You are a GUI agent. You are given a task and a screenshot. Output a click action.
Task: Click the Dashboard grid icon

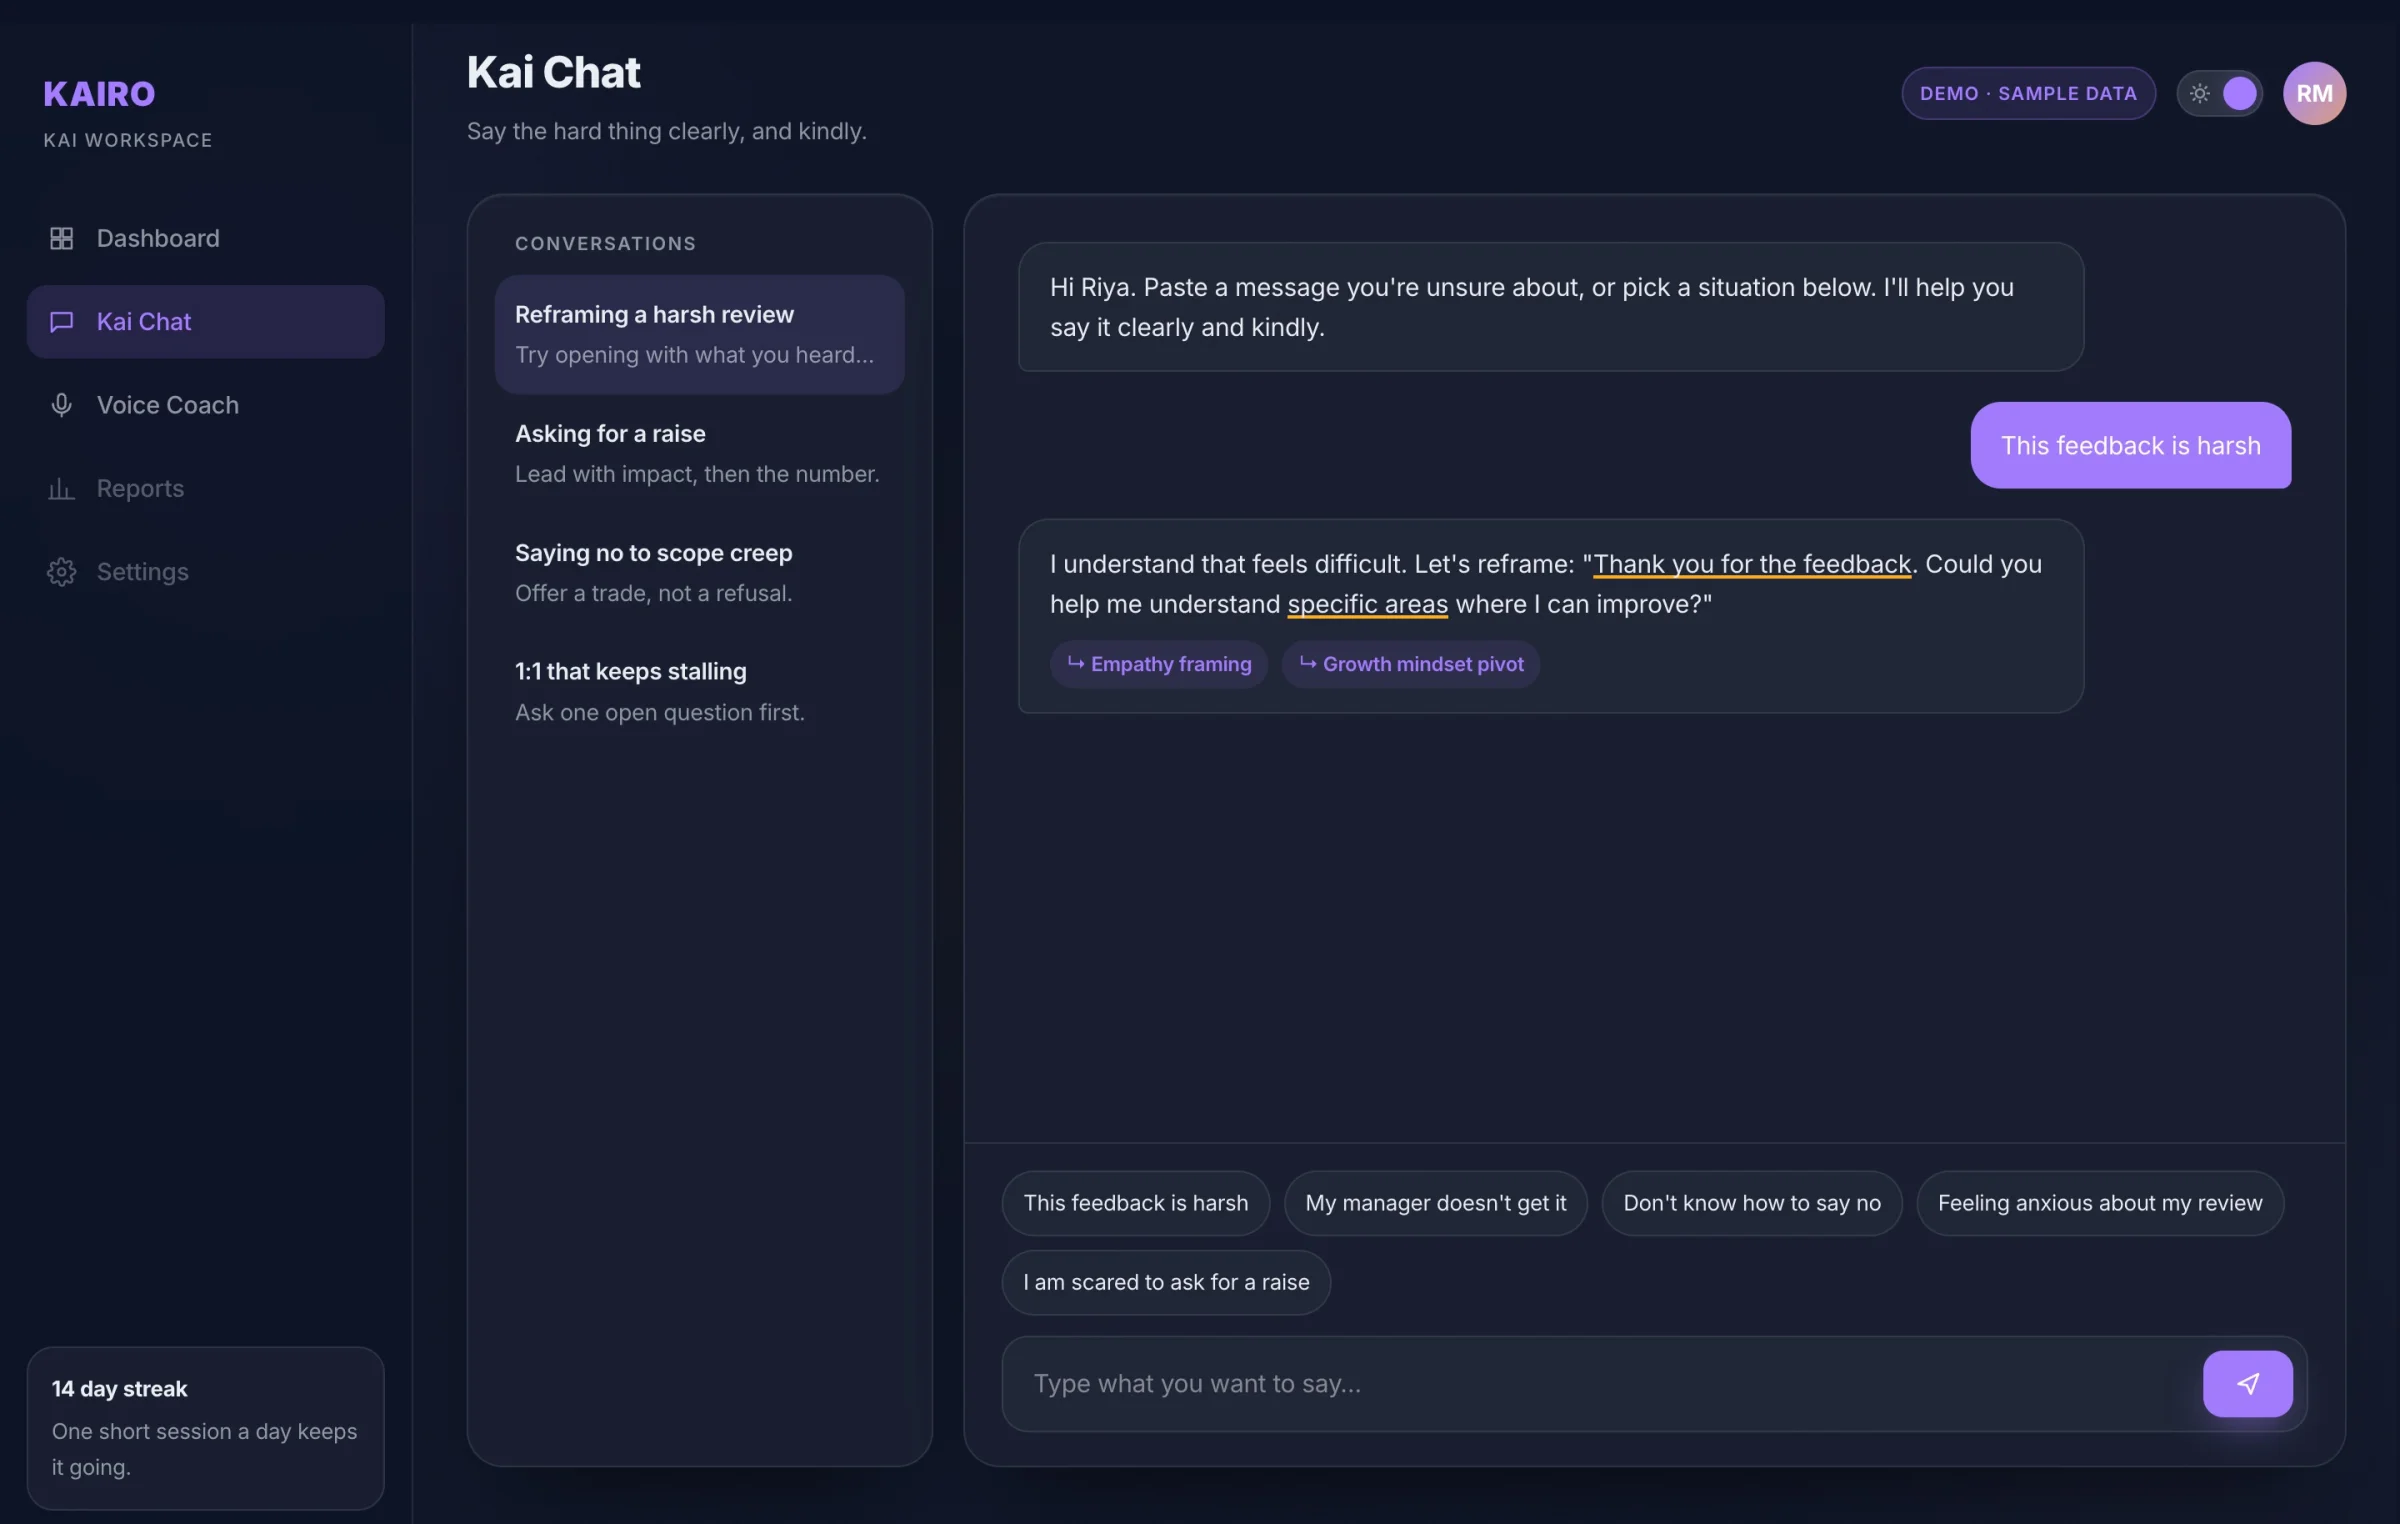61,238
